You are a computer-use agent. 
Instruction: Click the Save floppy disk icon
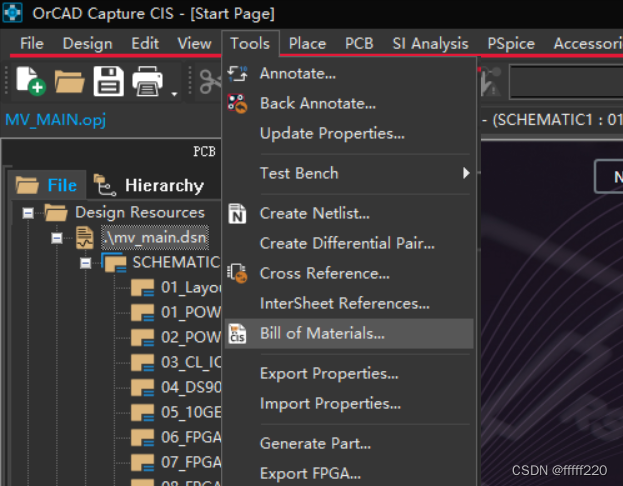click(108, 81)
